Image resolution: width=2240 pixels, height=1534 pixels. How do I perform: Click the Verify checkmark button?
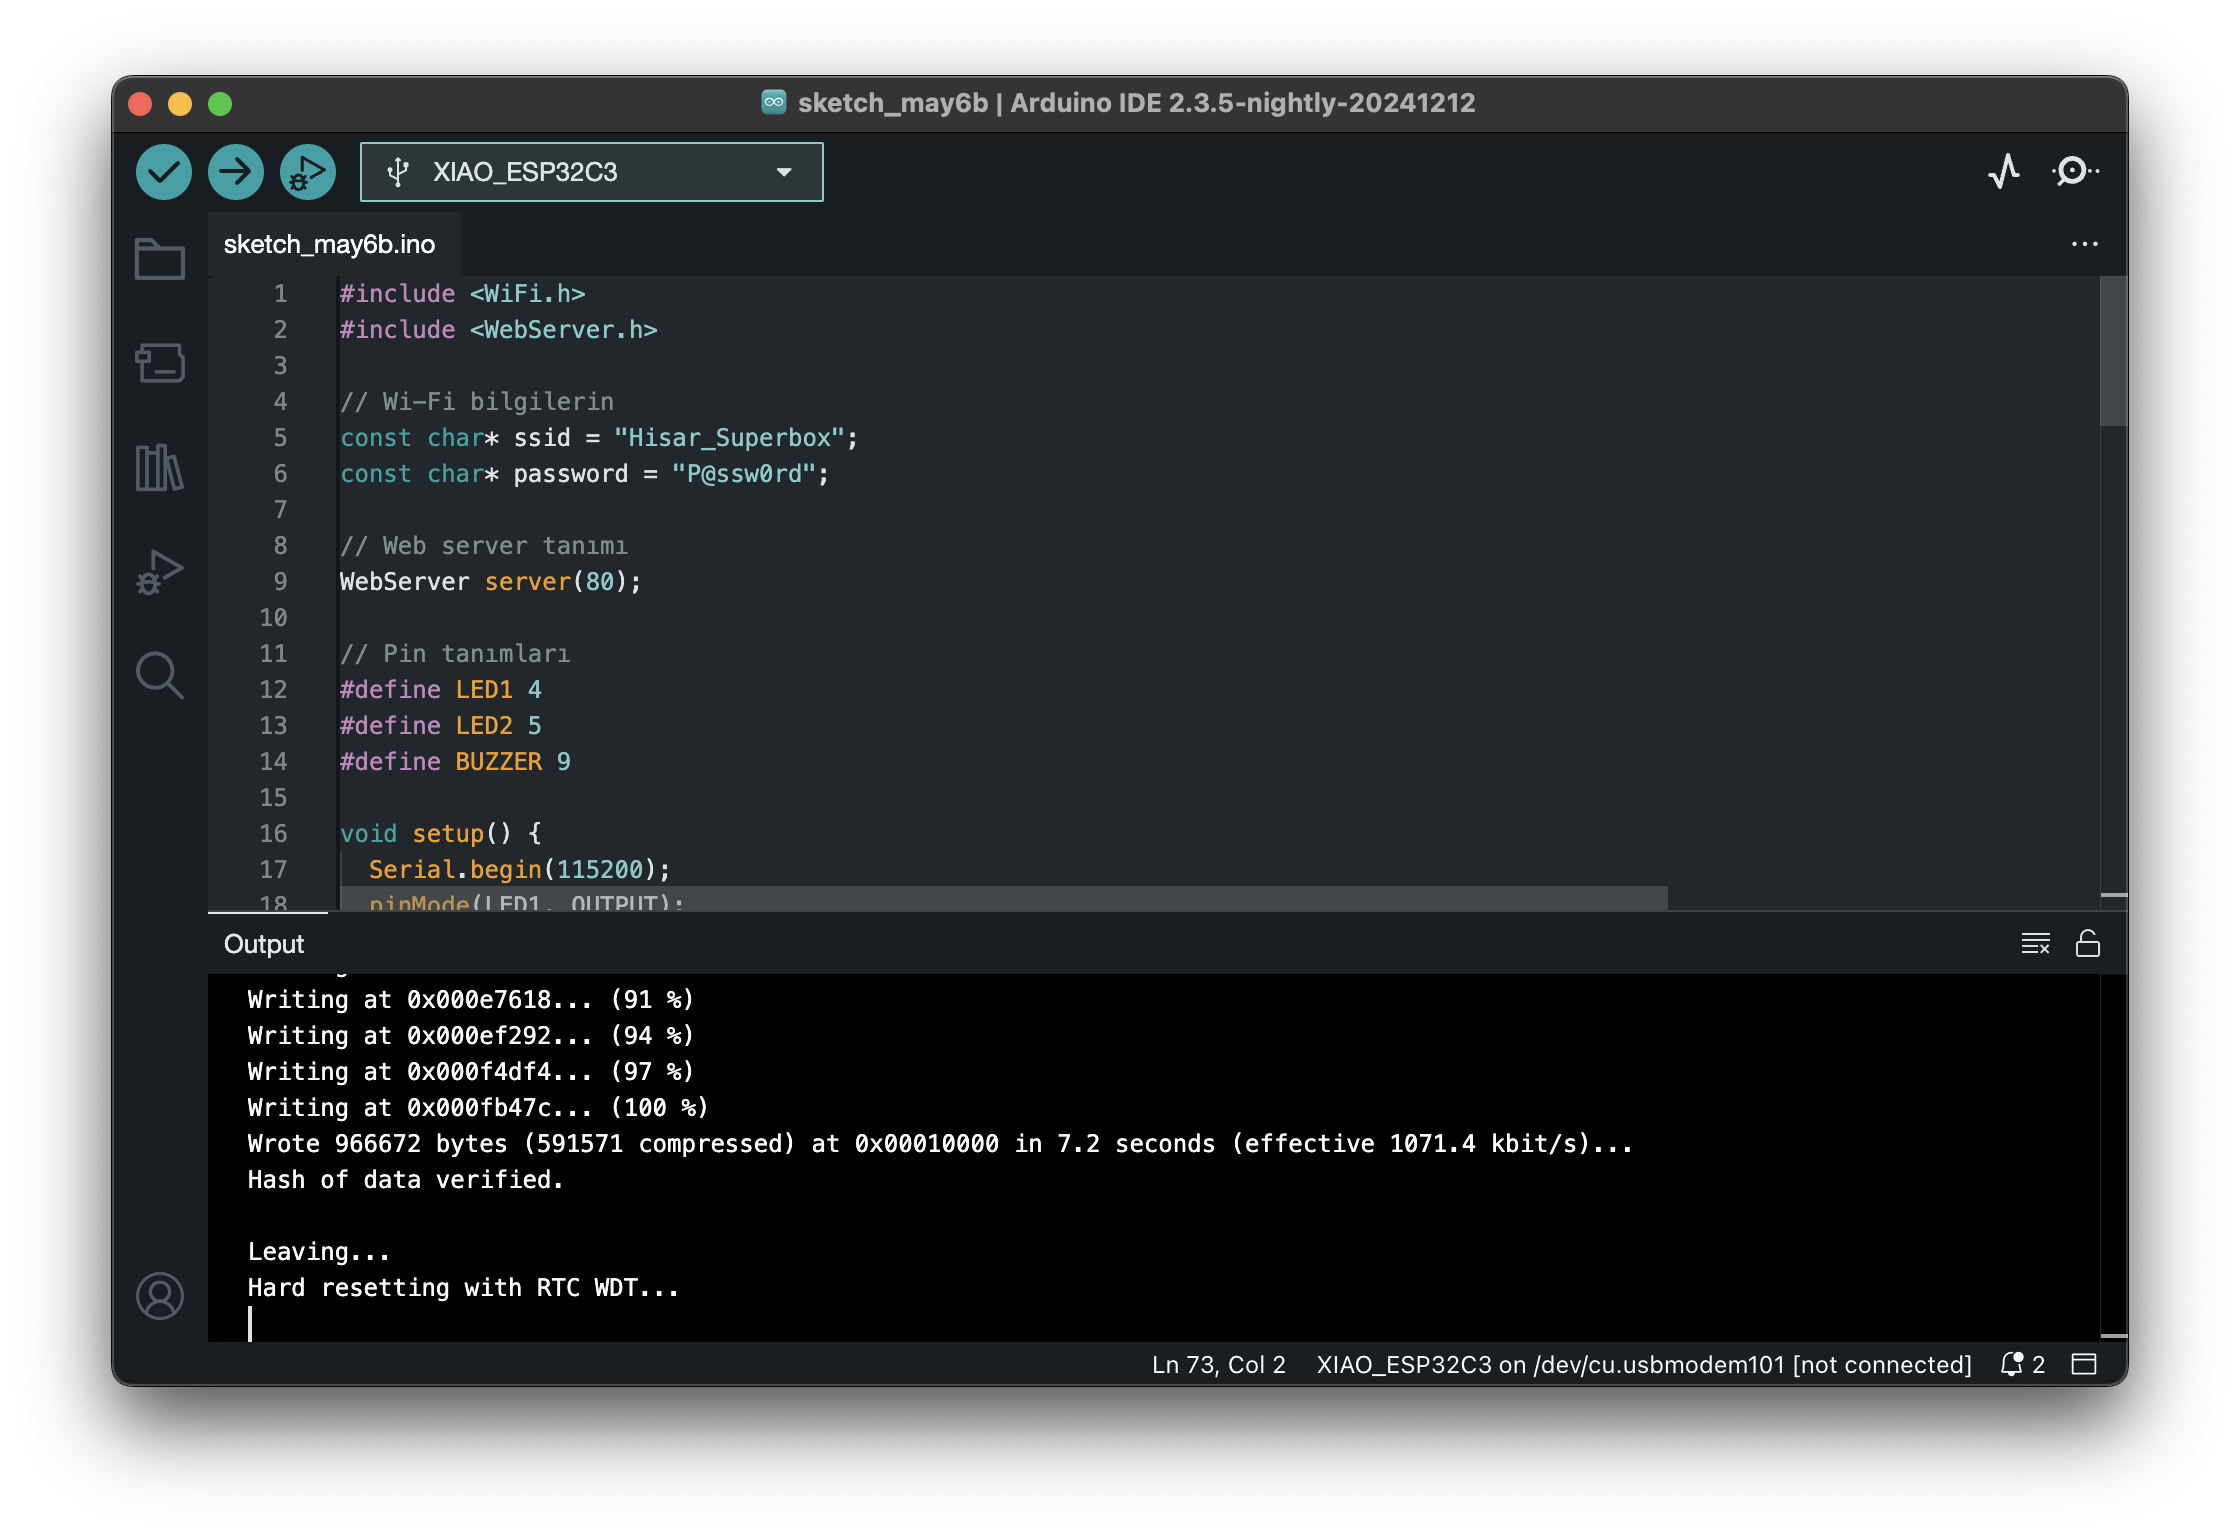click(x=164, y=172)
